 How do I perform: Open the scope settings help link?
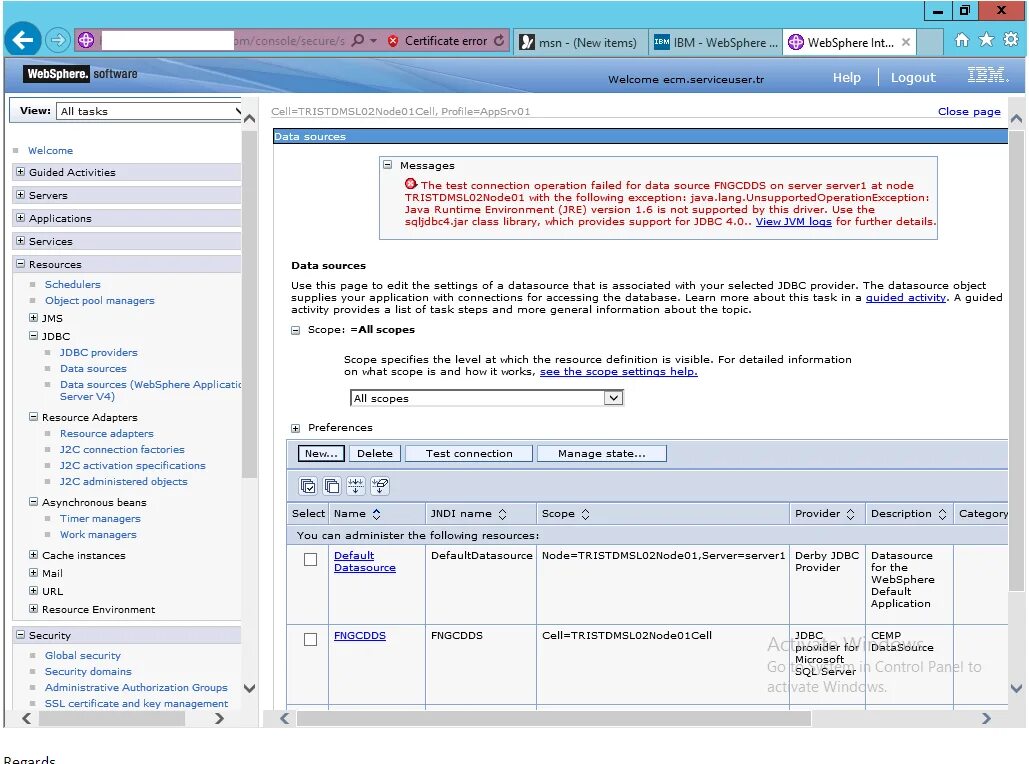click(618, 371)
